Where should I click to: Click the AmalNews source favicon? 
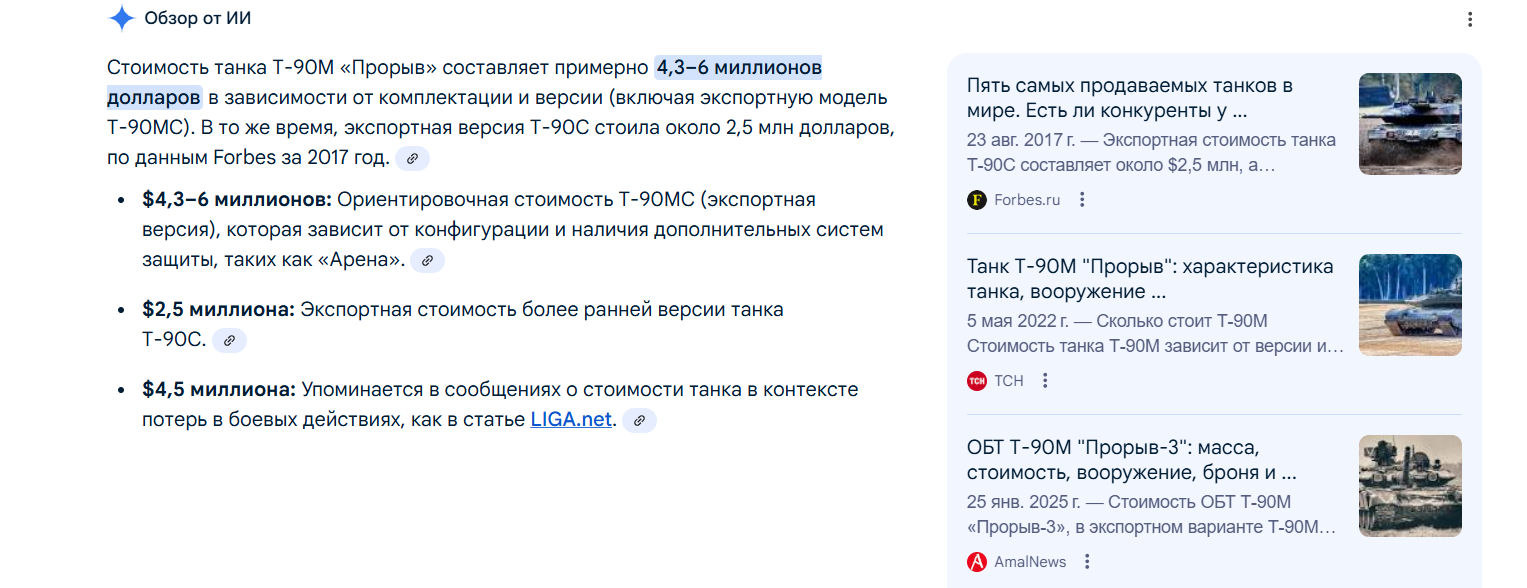[x=977, y=562]
